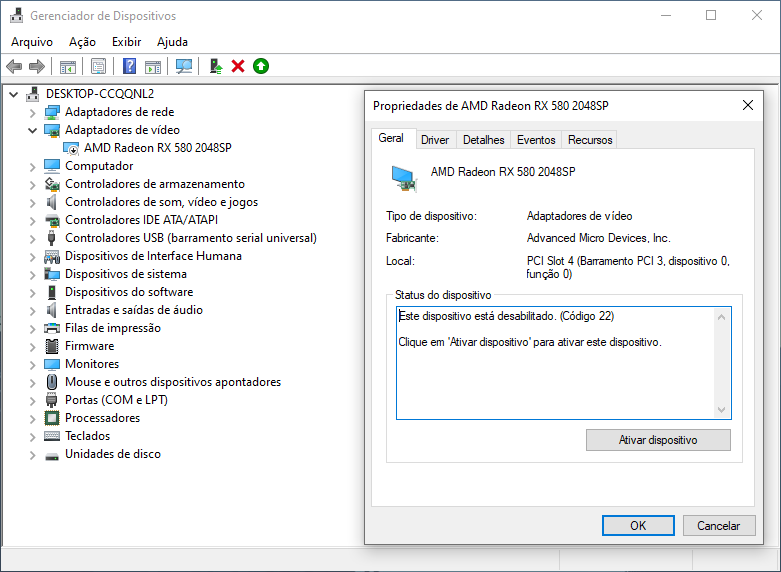Expand Dispositivos do software node
Viewport: 781px width, 572px height.
(32, 292)
